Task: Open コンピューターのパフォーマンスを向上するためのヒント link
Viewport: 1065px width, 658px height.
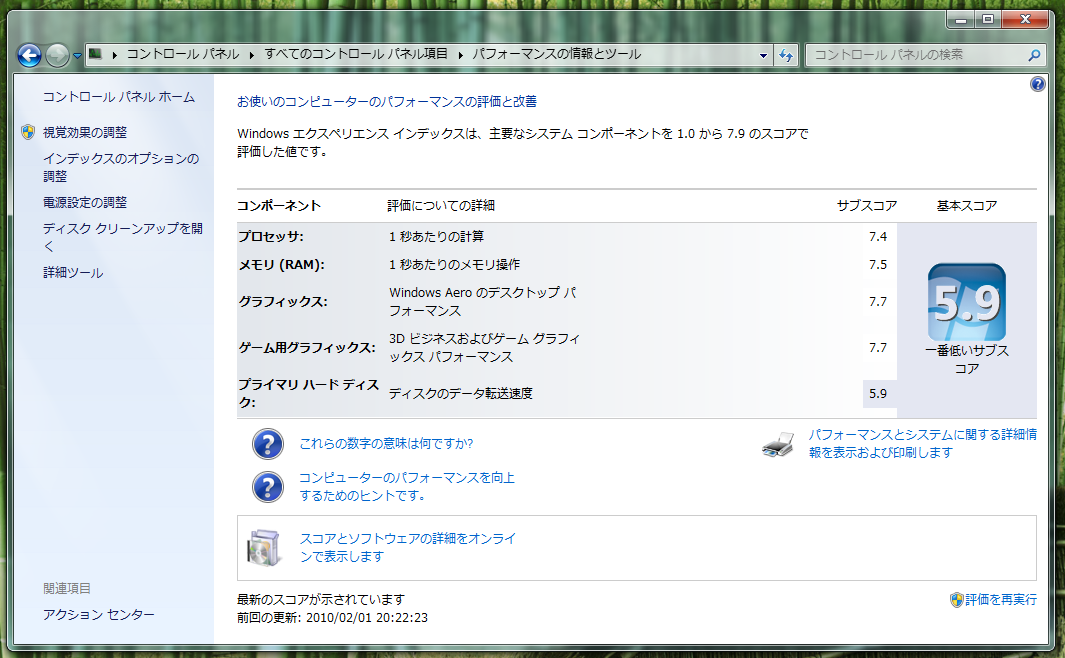Action: click(x=407, y=487)
